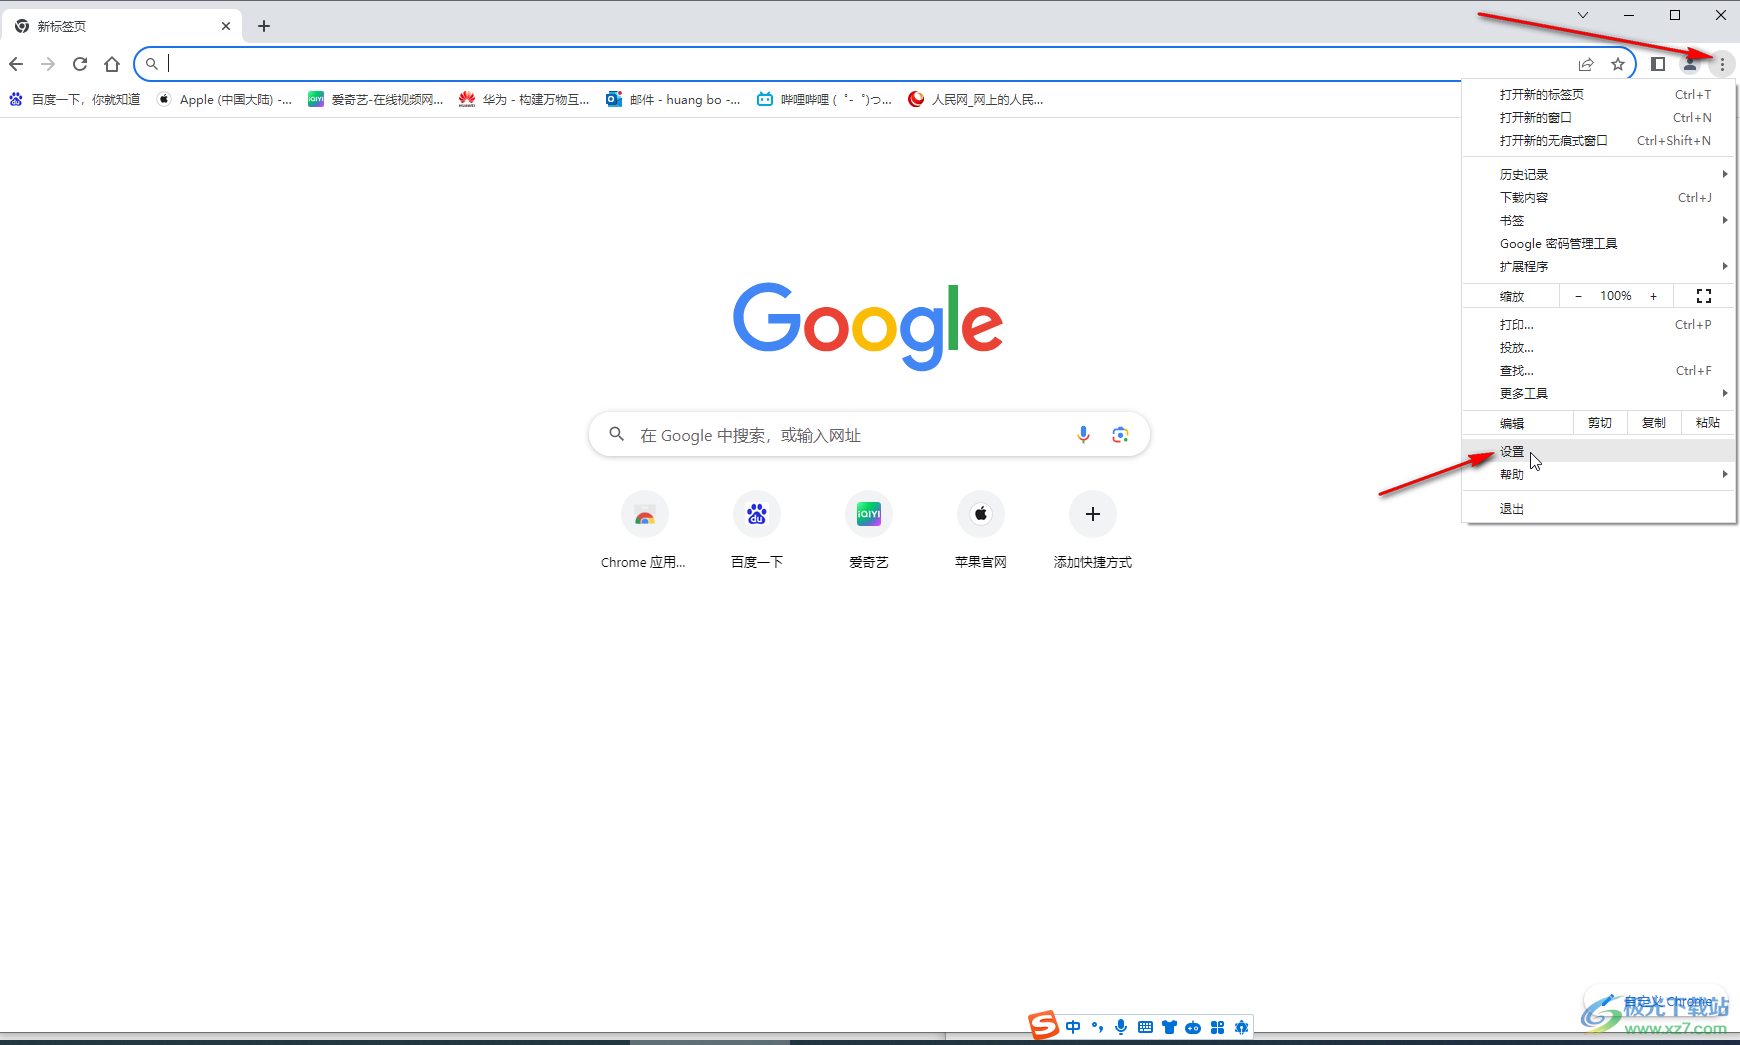Open the side panel icon
The image size is (1740, 1045).
(1658, 64)
